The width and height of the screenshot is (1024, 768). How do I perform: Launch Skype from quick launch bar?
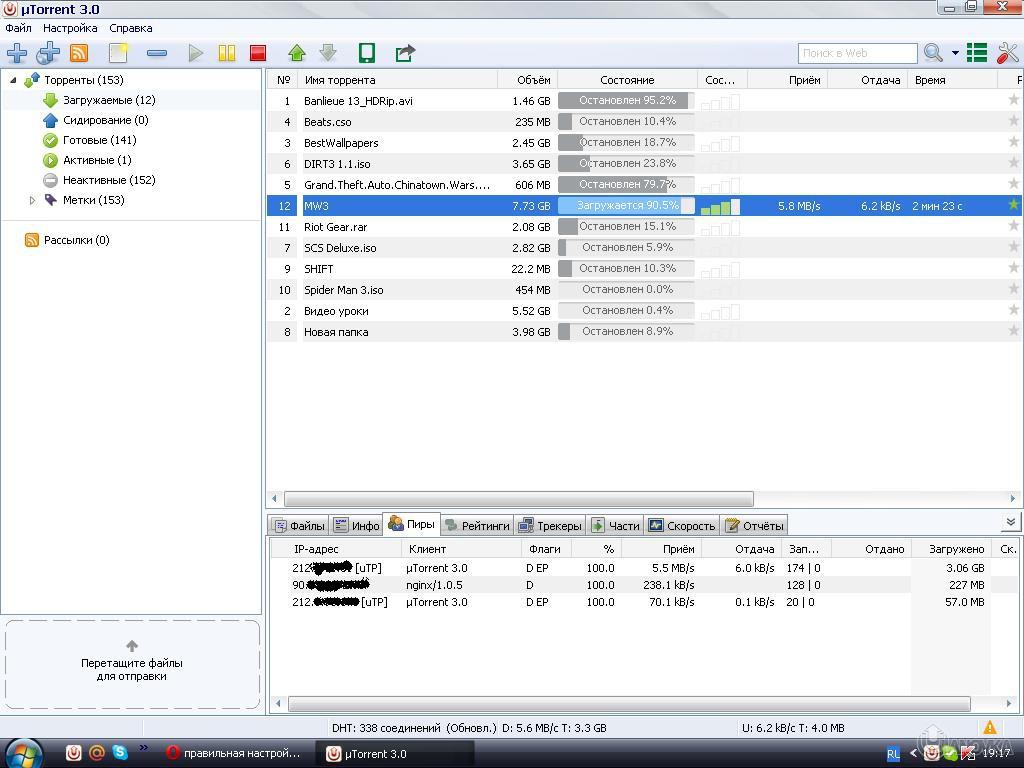(x=120, y=753)
